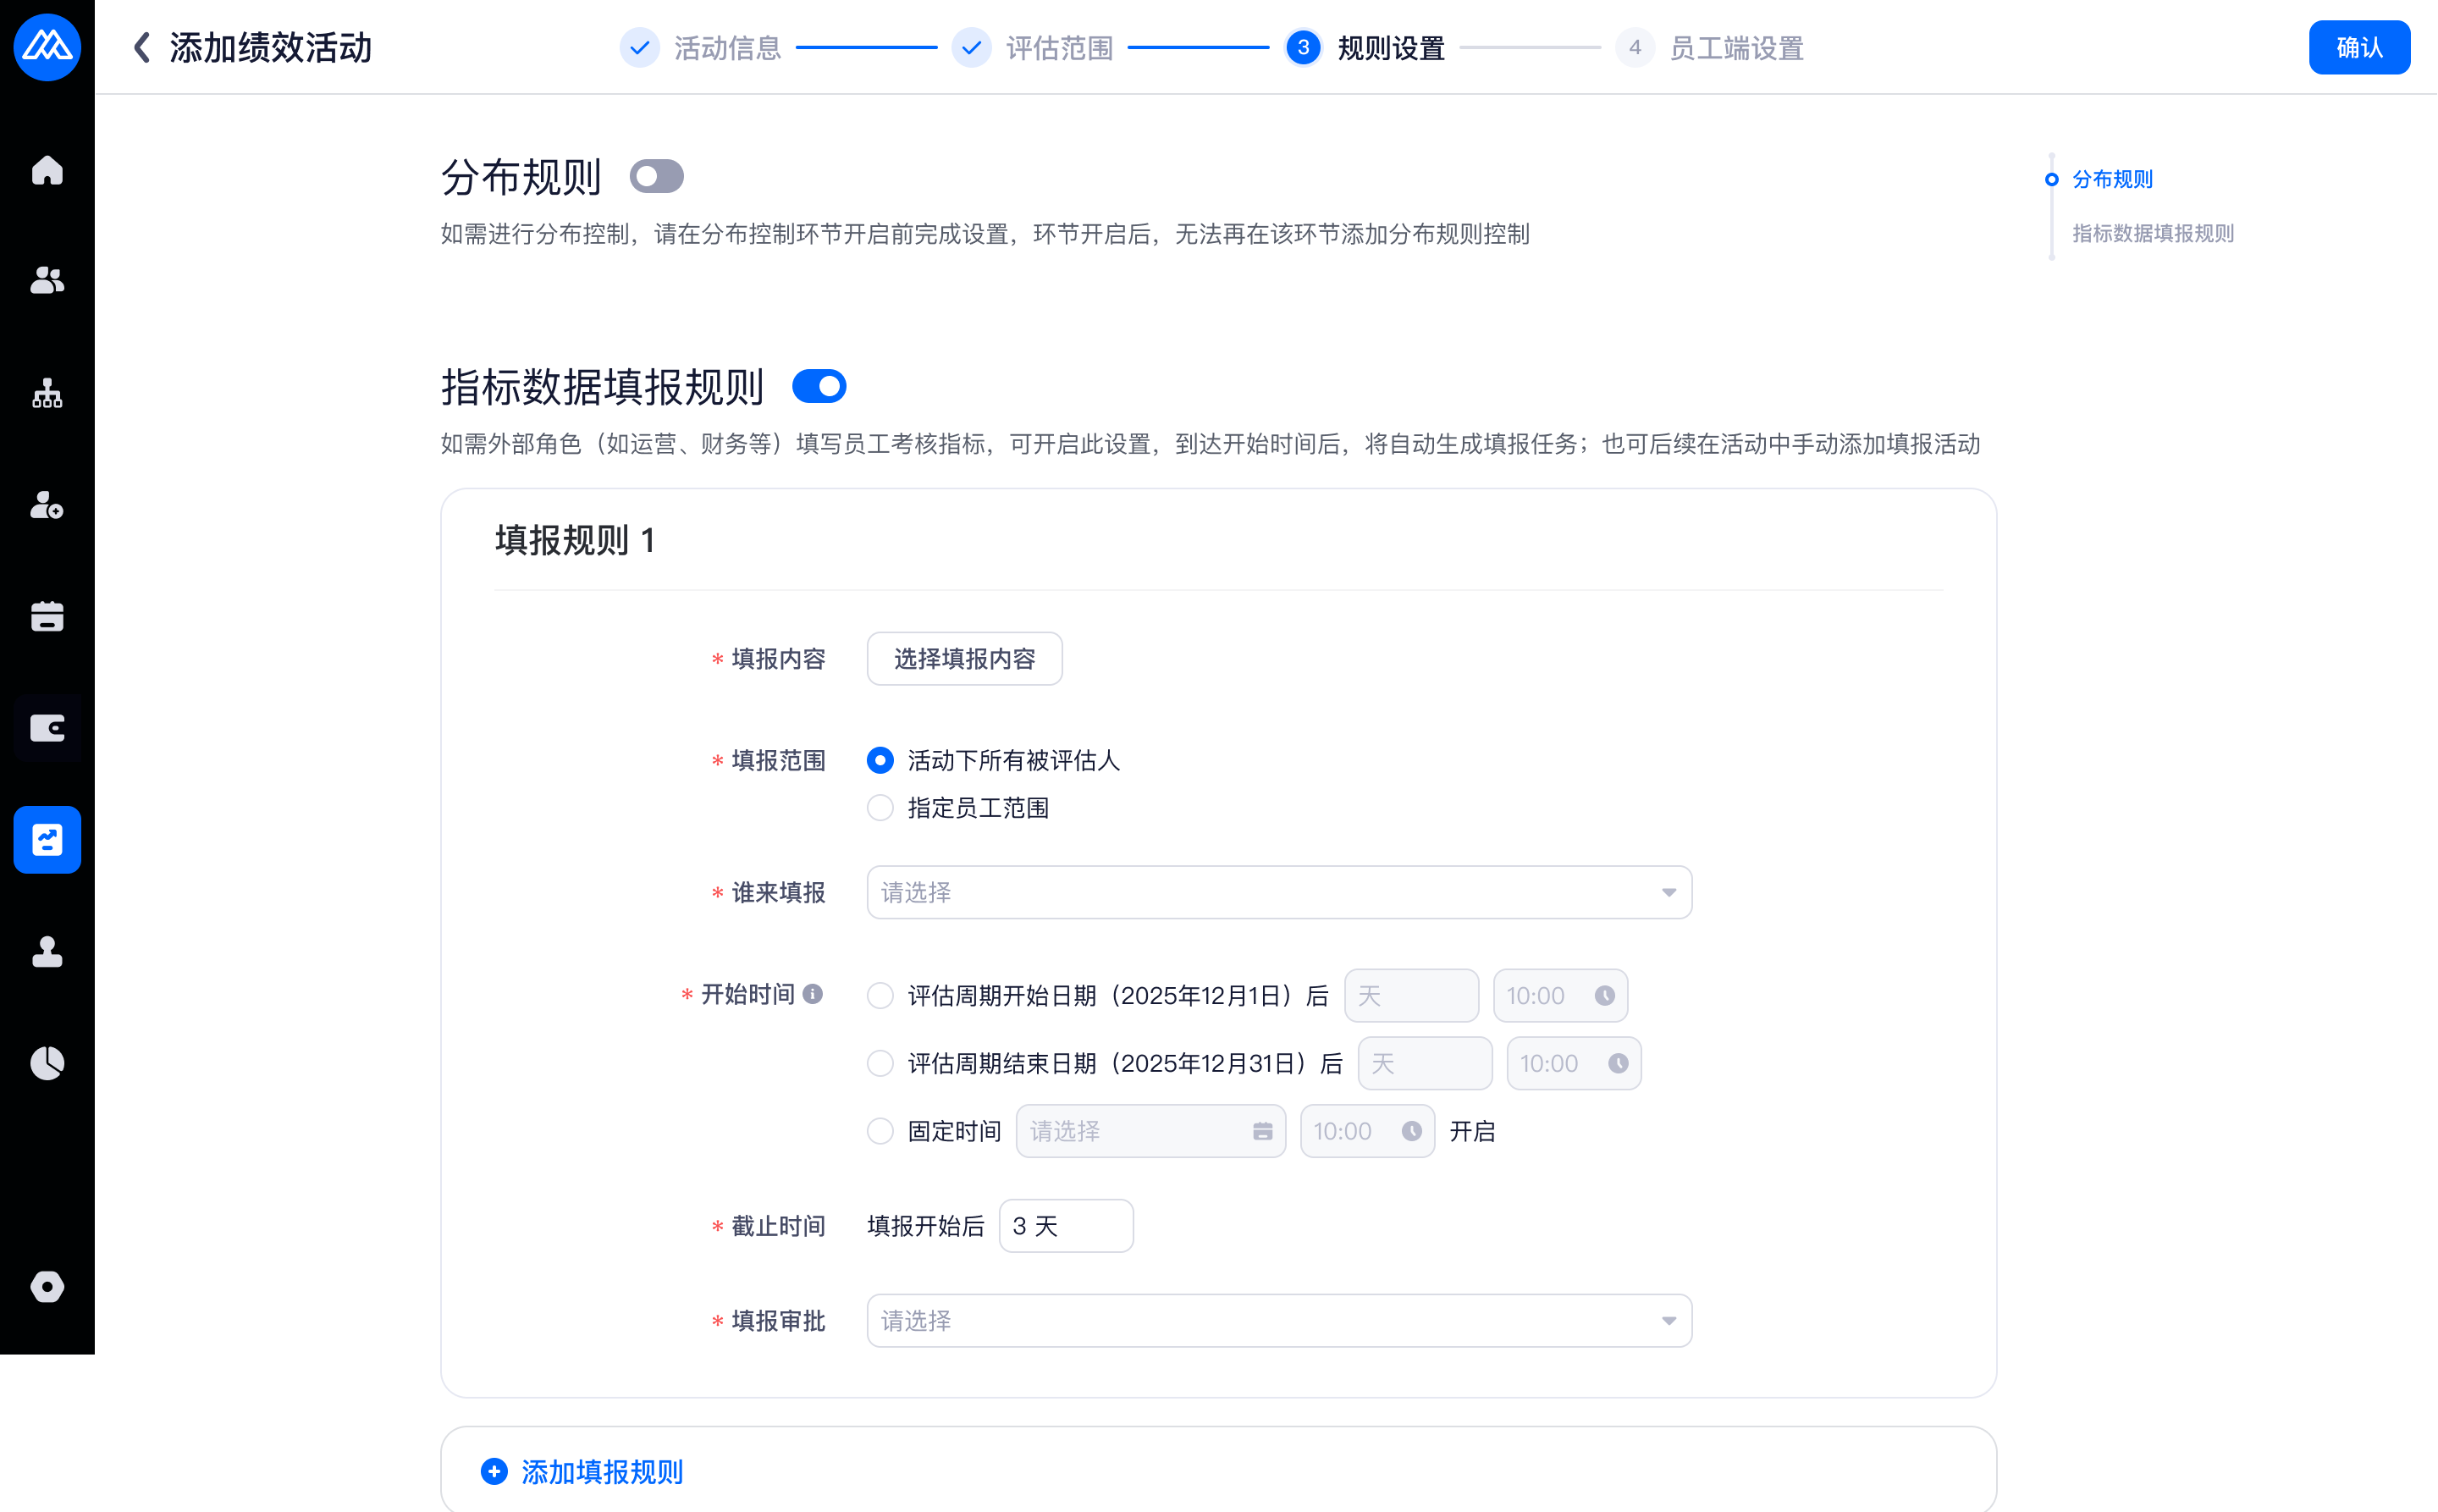This screenshot has height=1512, width=2438.
Task: Open the settings hexagon icon in sidebar
Action: pyautogui.click(x=47, y=1286)
